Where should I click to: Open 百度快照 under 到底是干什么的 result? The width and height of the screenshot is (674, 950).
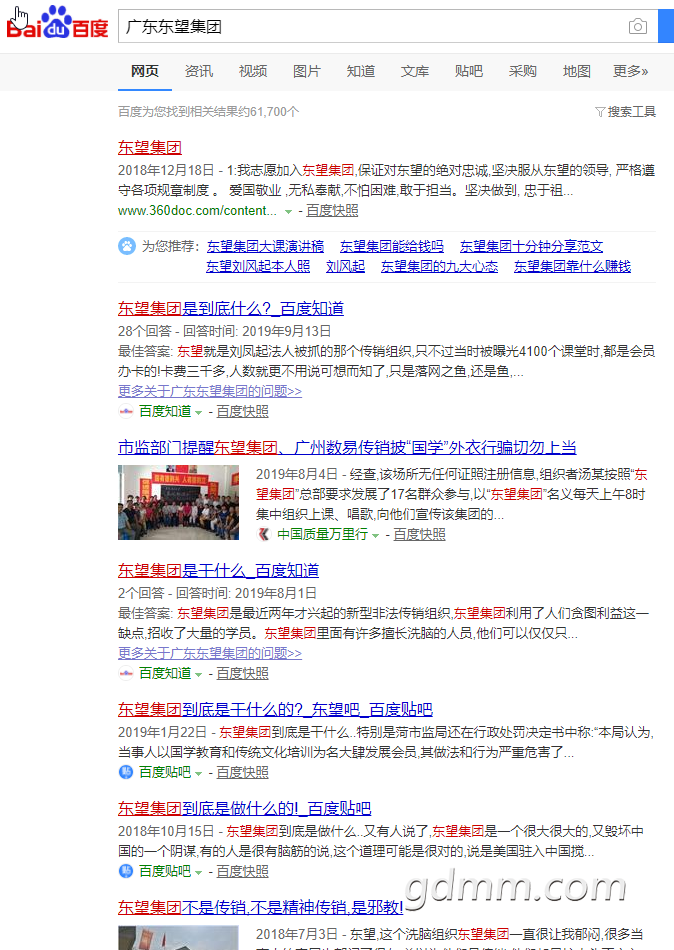(x=242, y=772)
